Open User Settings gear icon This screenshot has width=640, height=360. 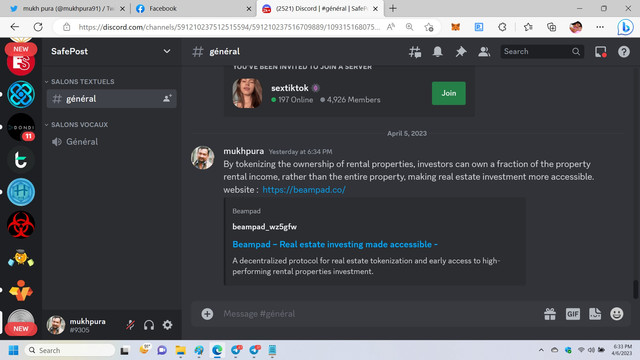(167, 325)
